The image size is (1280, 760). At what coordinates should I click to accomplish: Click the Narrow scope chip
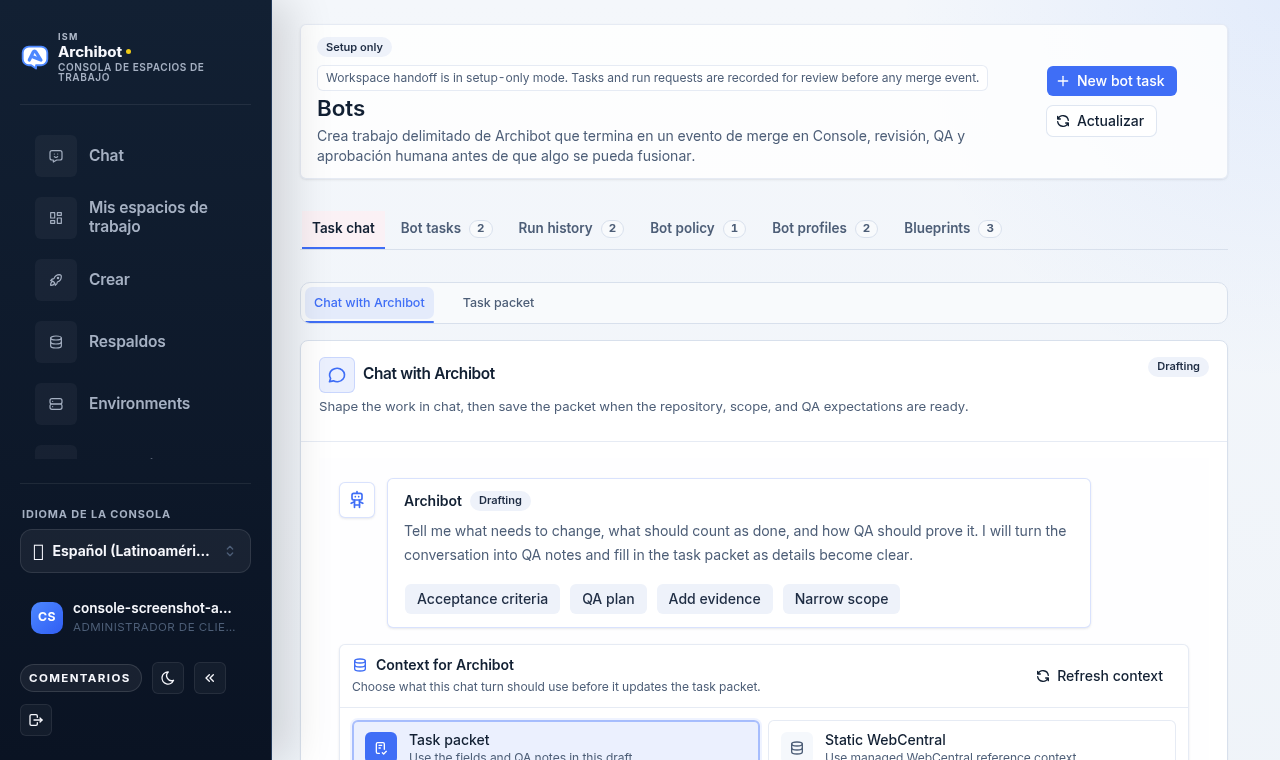[x=842, y=599]
